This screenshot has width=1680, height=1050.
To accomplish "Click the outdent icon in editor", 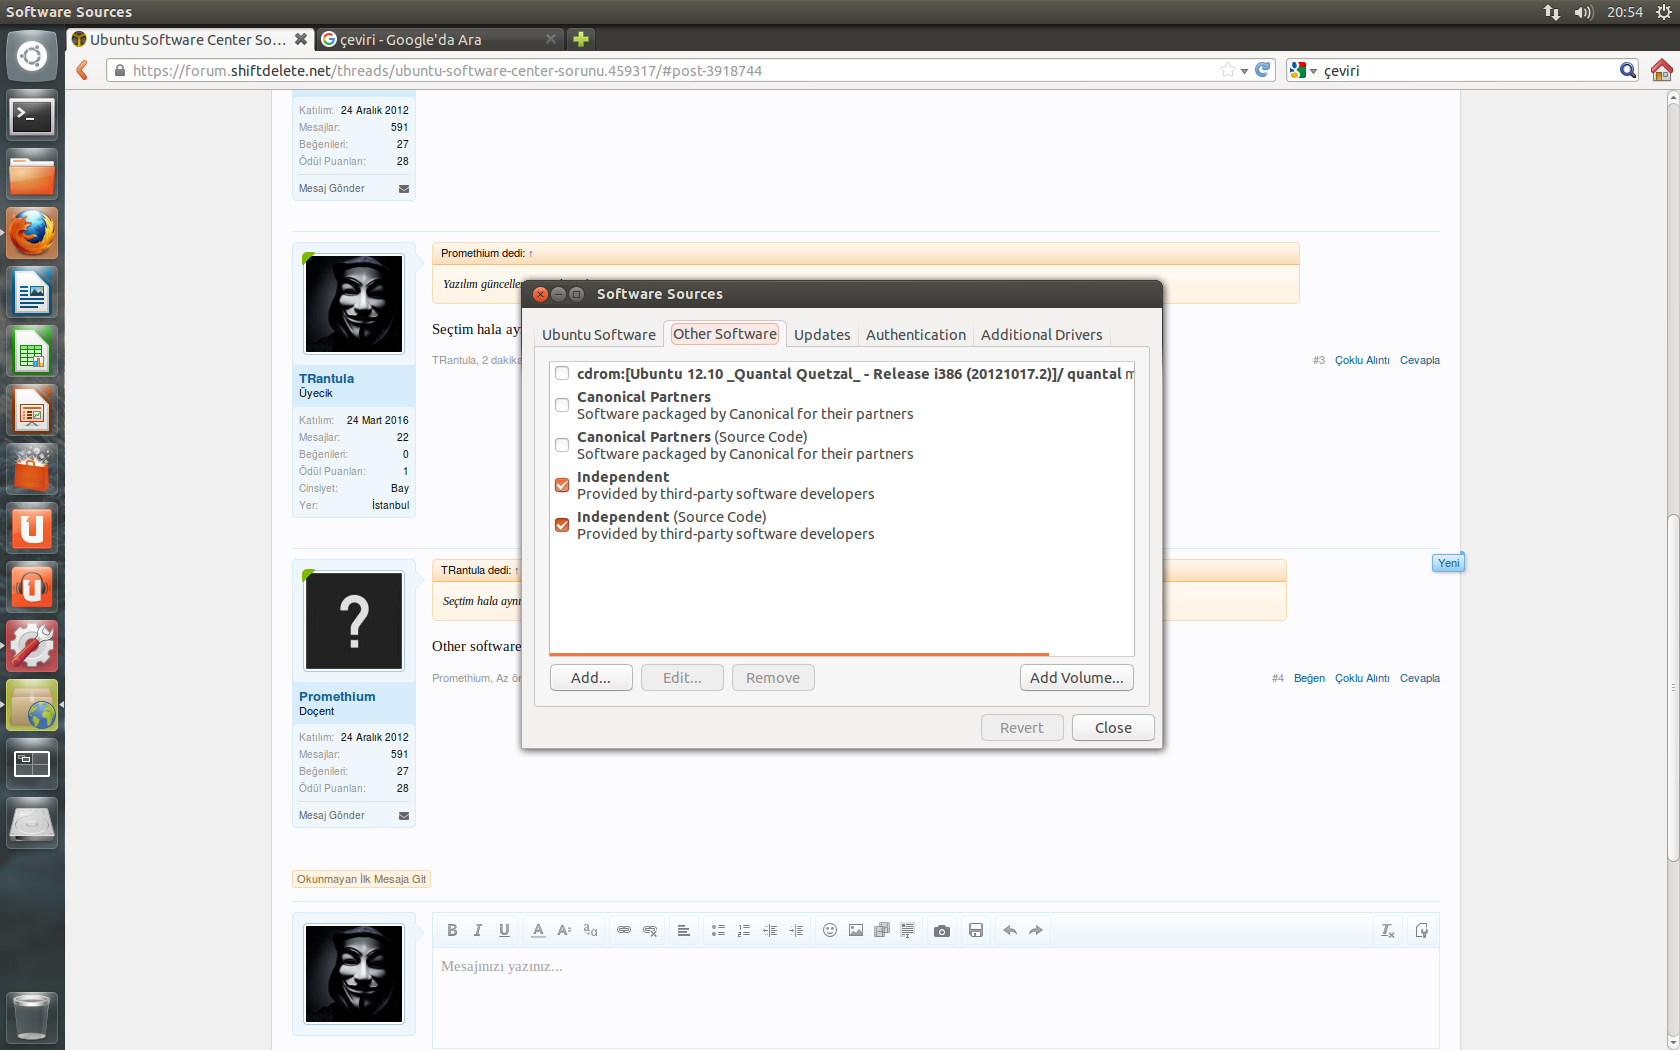I will click(x=770, y=930).
